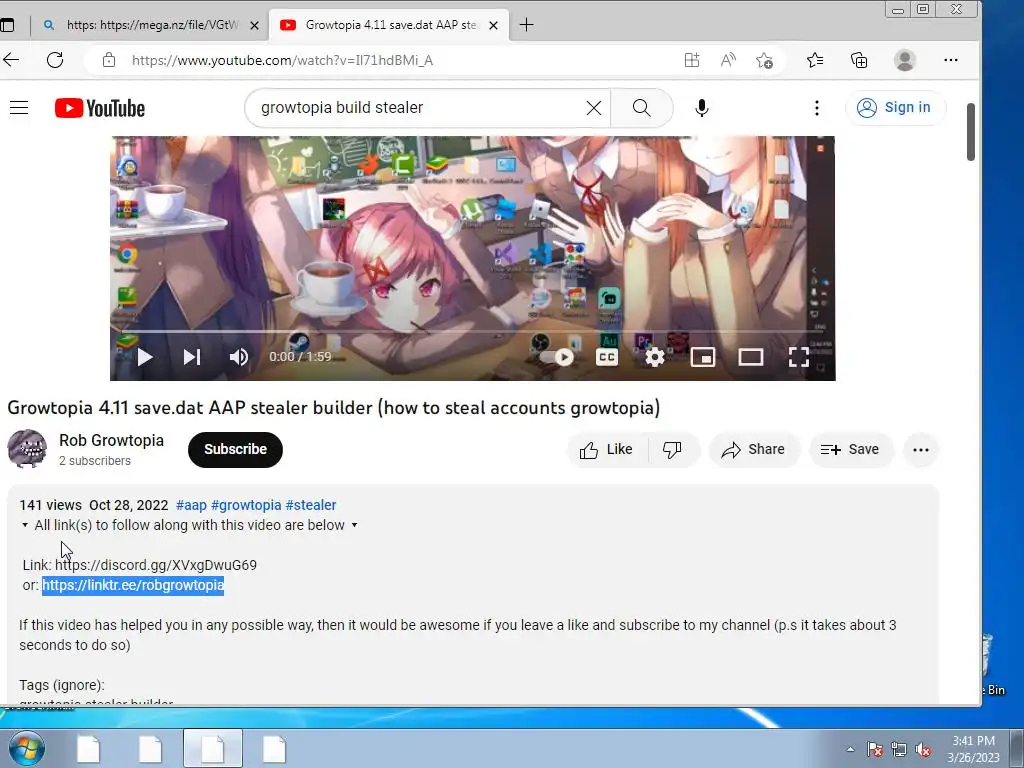Open the tab actions menu
This screenshot has width=1024, height=768.
[7, 25]
